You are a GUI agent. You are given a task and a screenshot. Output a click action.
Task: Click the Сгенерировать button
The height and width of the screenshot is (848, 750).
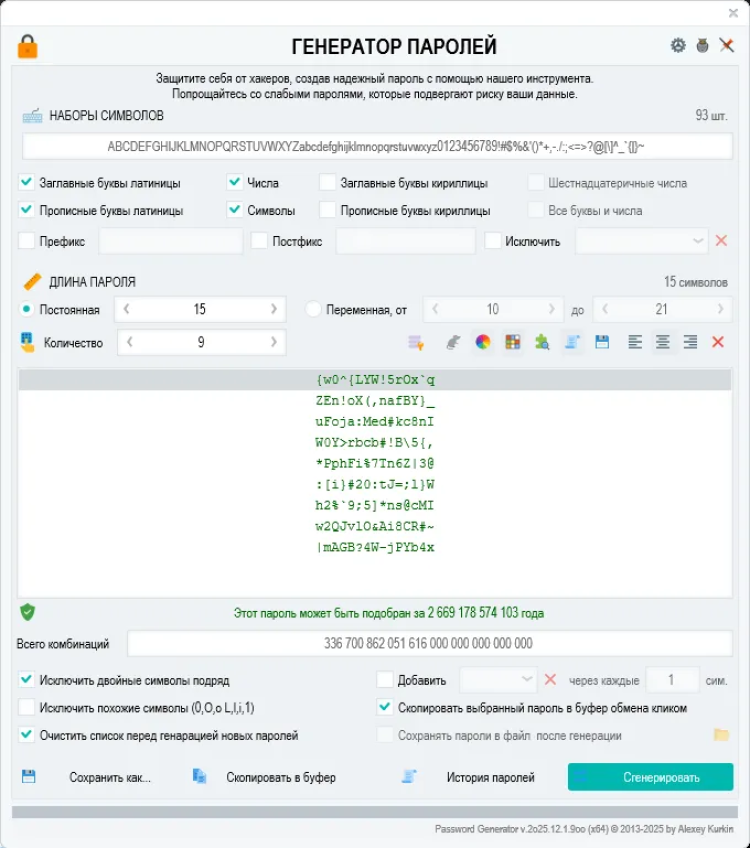pyautogui.click(x=650, y=777)
